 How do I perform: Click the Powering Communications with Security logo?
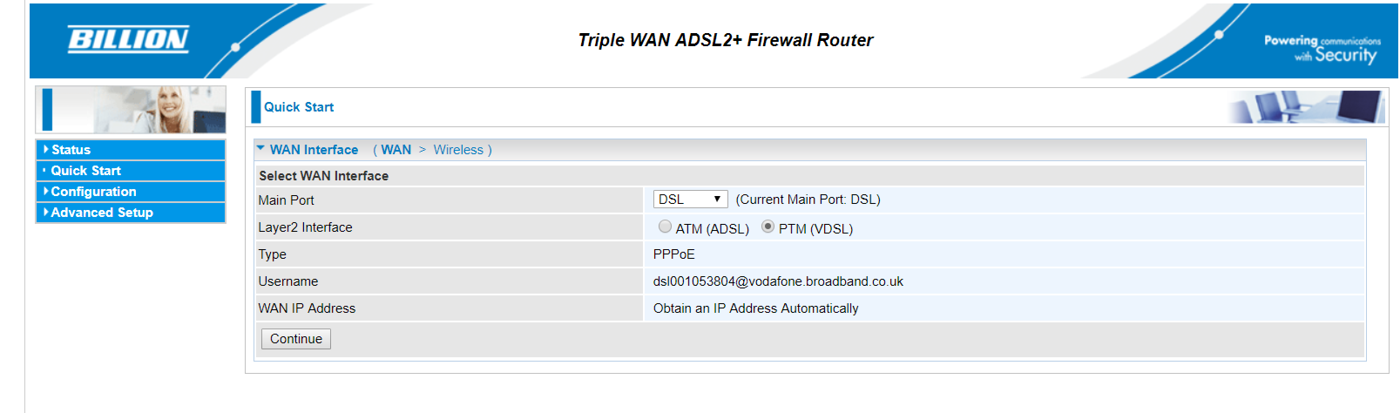[x=1321, y=48]
